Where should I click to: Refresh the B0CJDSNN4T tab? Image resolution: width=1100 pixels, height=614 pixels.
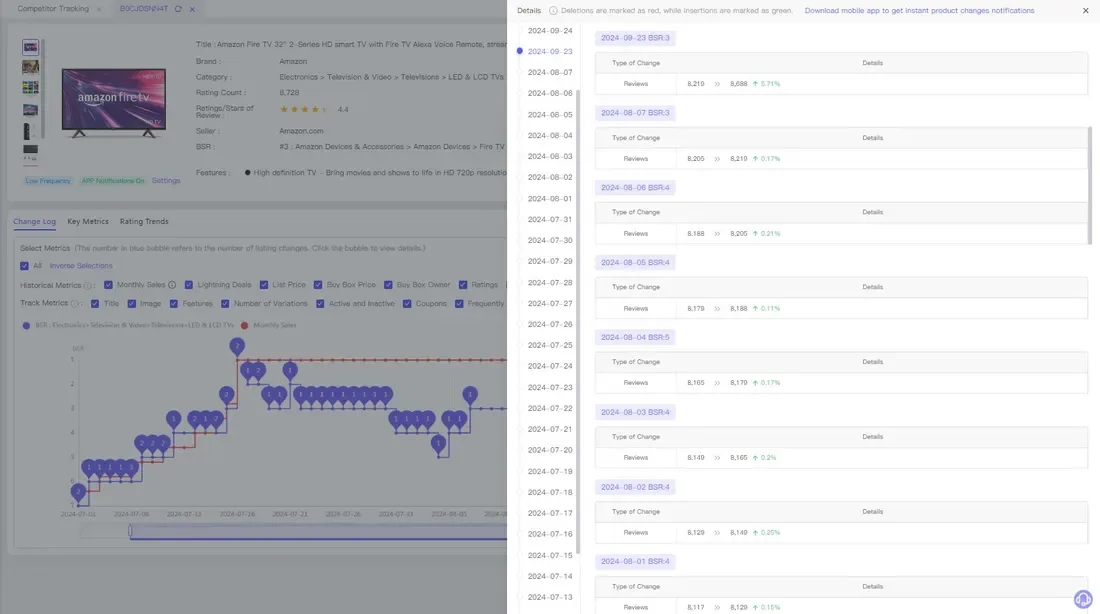tap(178, 9)
